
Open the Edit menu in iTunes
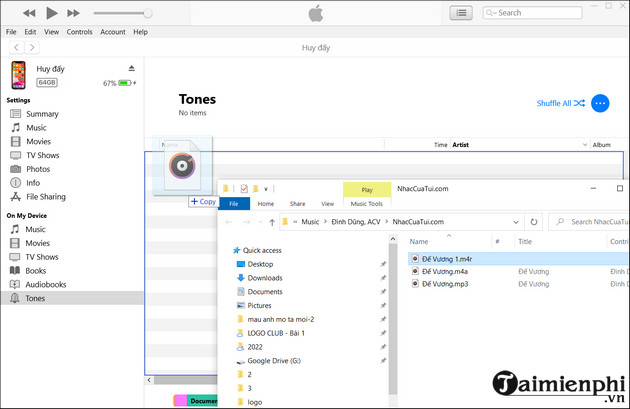click(x=30, y=32)
